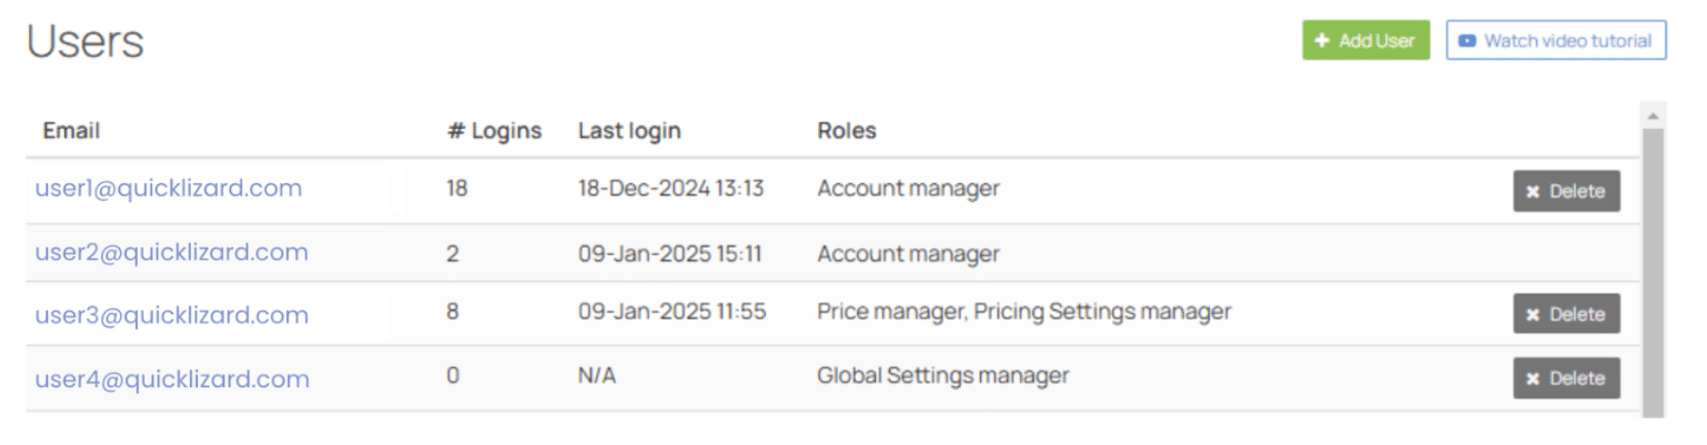The width and height of the screenshot is (1707, 445).
Task: Click the # Logins column header
Action: [494, 131]
